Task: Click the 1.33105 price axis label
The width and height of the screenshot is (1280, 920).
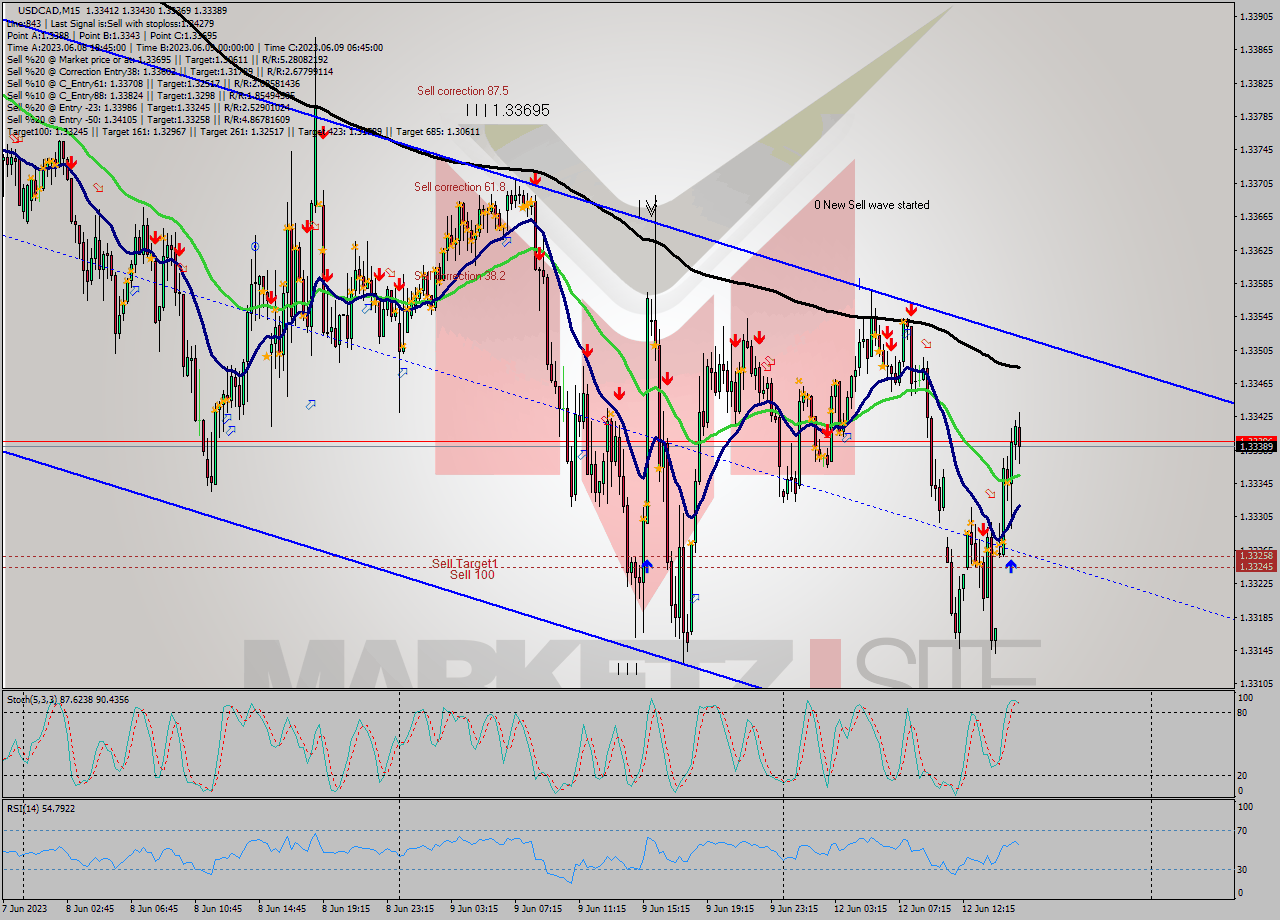Action: click(1256, 684)
